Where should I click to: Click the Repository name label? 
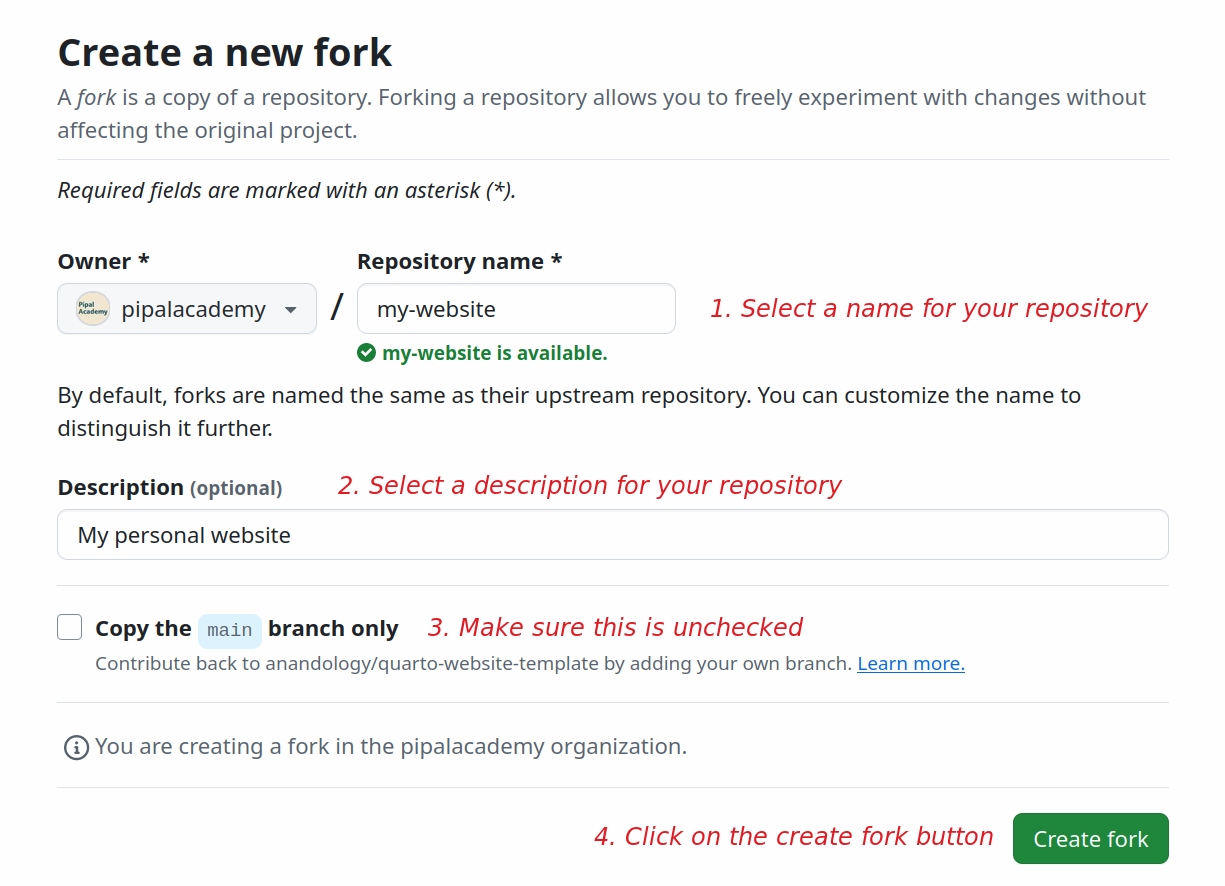tap(460, 261)
